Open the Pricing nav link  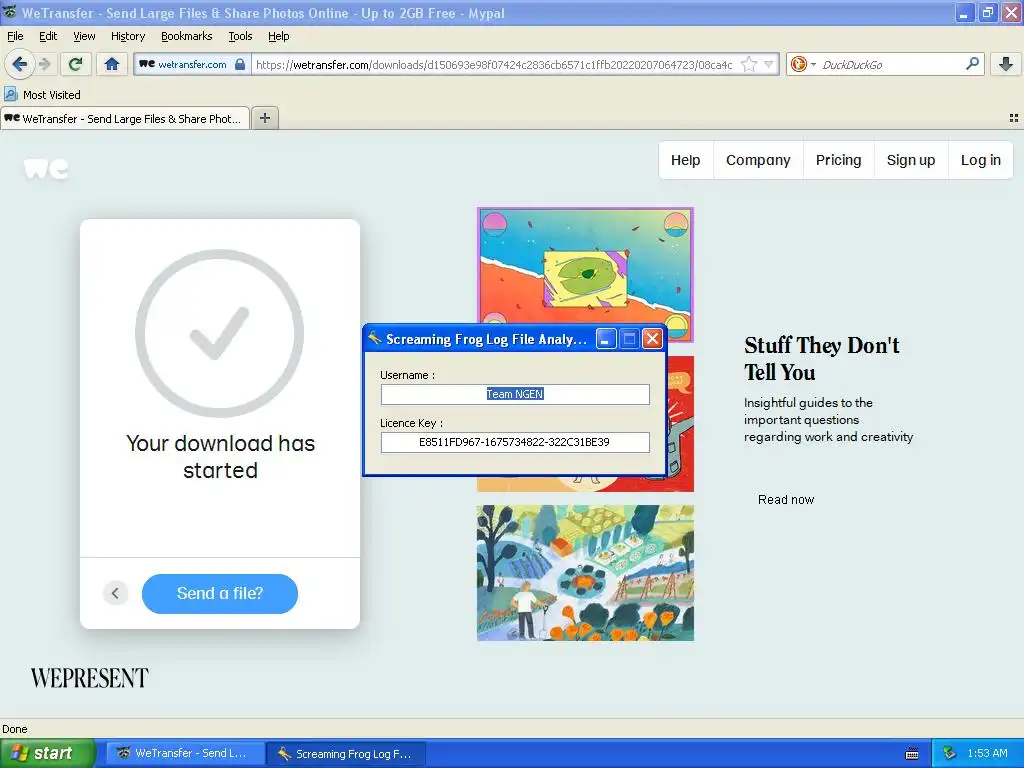coord(838,160)
